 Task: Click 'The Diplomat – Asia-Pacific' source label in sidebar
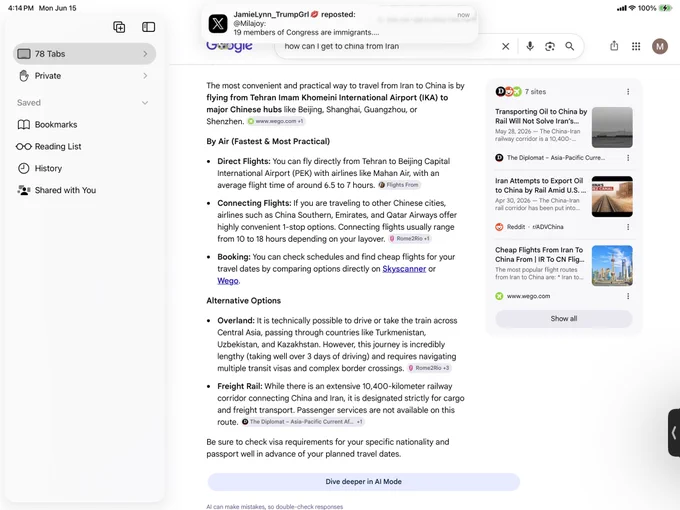(x=556, y=158)
